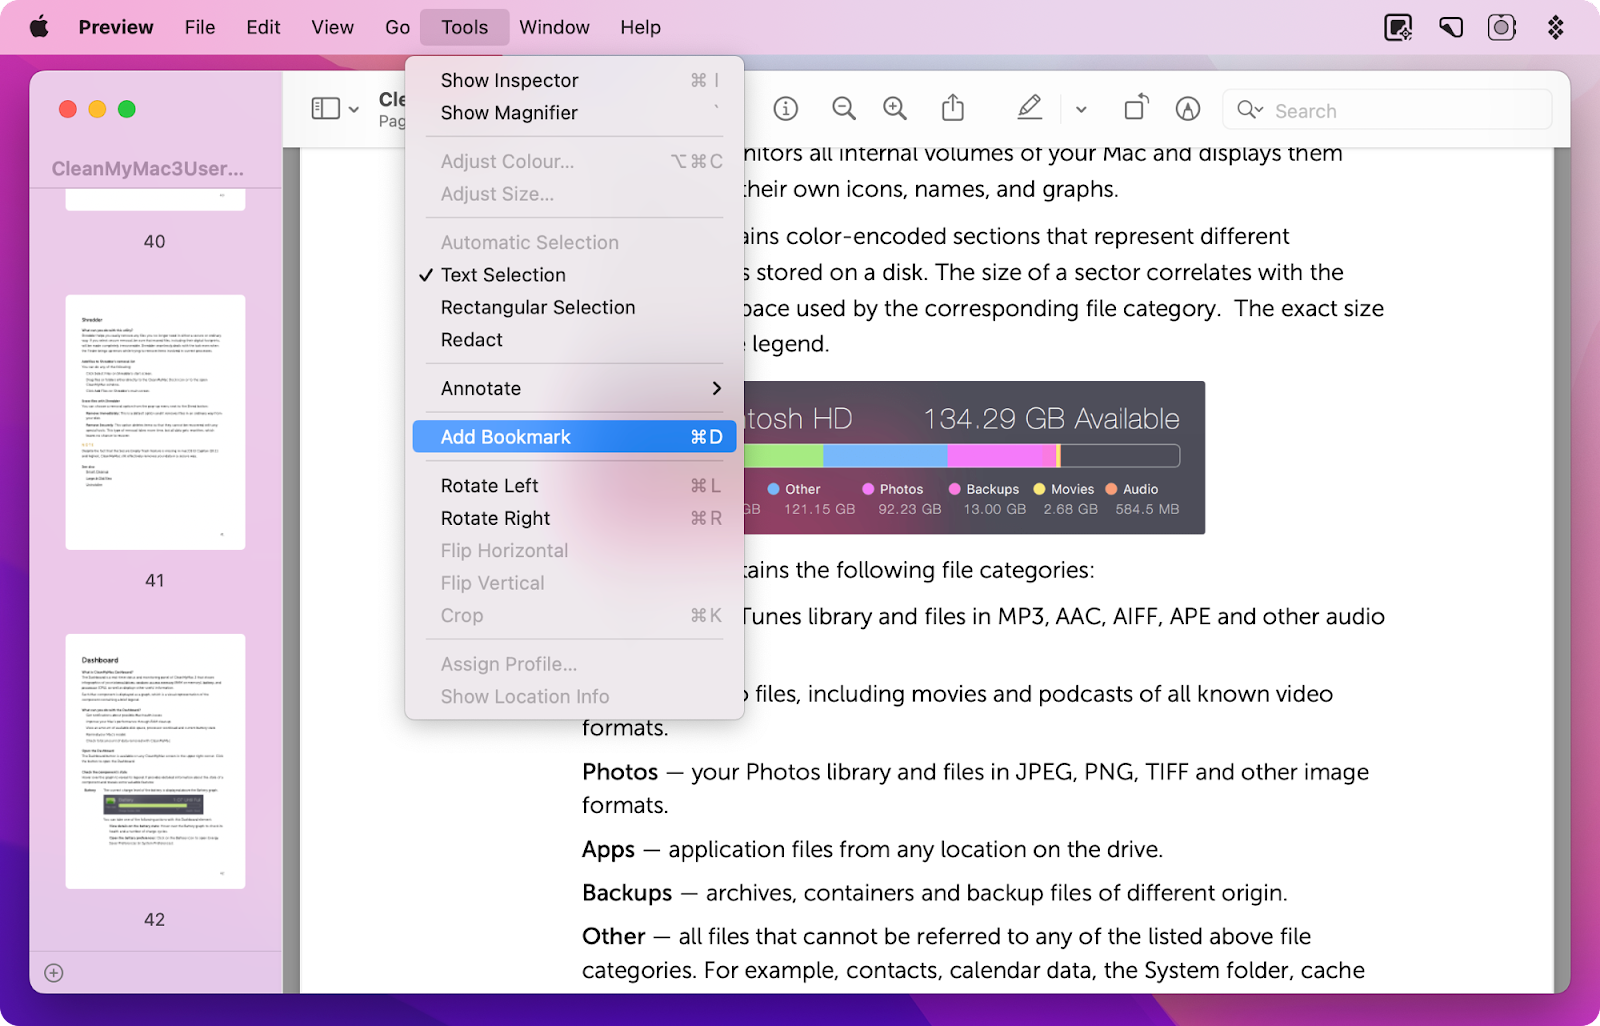Click the '121.15 GB' value

point(820,509)
